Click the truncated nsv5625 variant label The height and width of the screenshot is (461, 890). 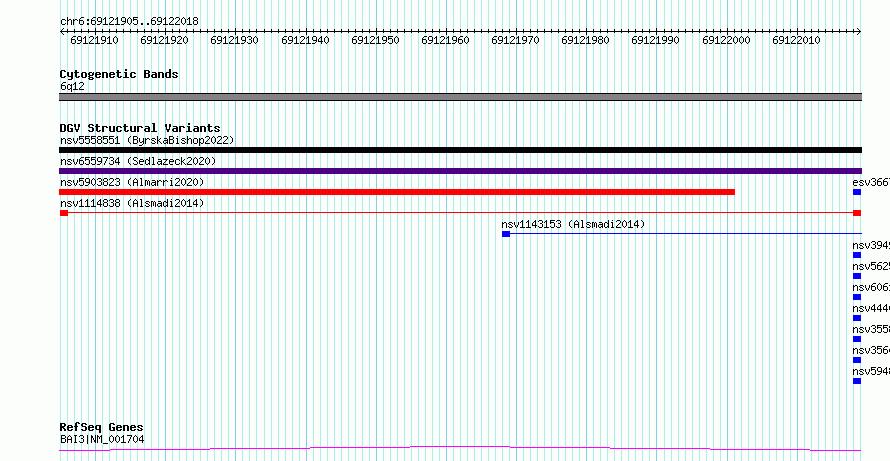point(871,266)
